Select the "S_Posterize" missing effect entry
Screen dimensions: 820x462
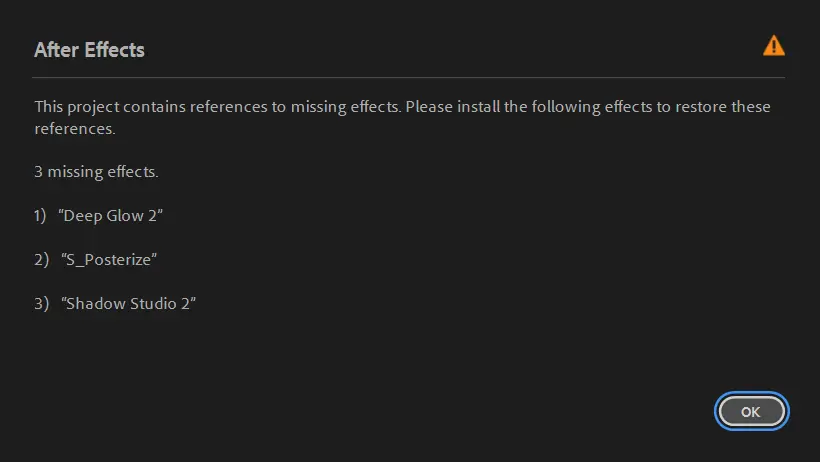[109, 260]
